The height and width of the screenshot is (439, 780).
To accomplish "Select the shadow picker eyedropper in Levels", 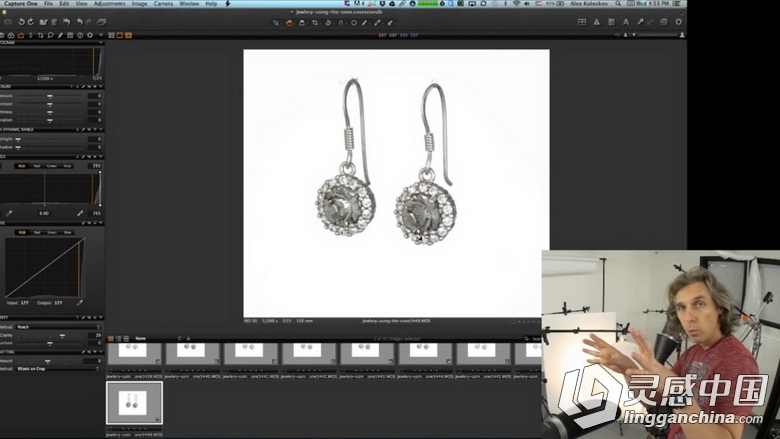I will coord(9,213).
